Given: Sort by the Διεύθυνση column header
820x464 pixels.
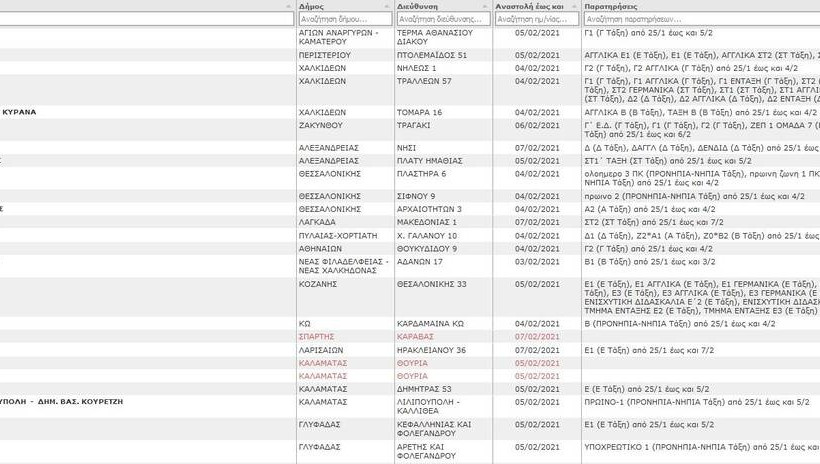Looking at the screenshot, I should pyautogui.click(x=420, y=6).
